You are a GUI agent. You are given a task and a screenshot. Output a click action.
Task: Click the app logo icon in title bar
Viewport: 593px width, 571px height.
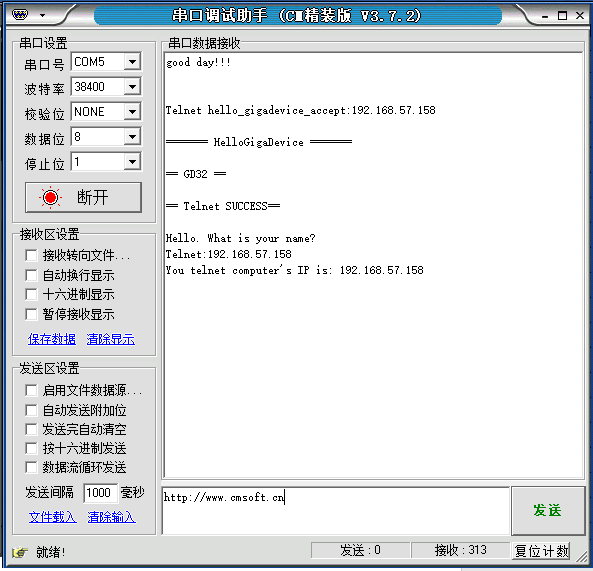tap(20, 15)
